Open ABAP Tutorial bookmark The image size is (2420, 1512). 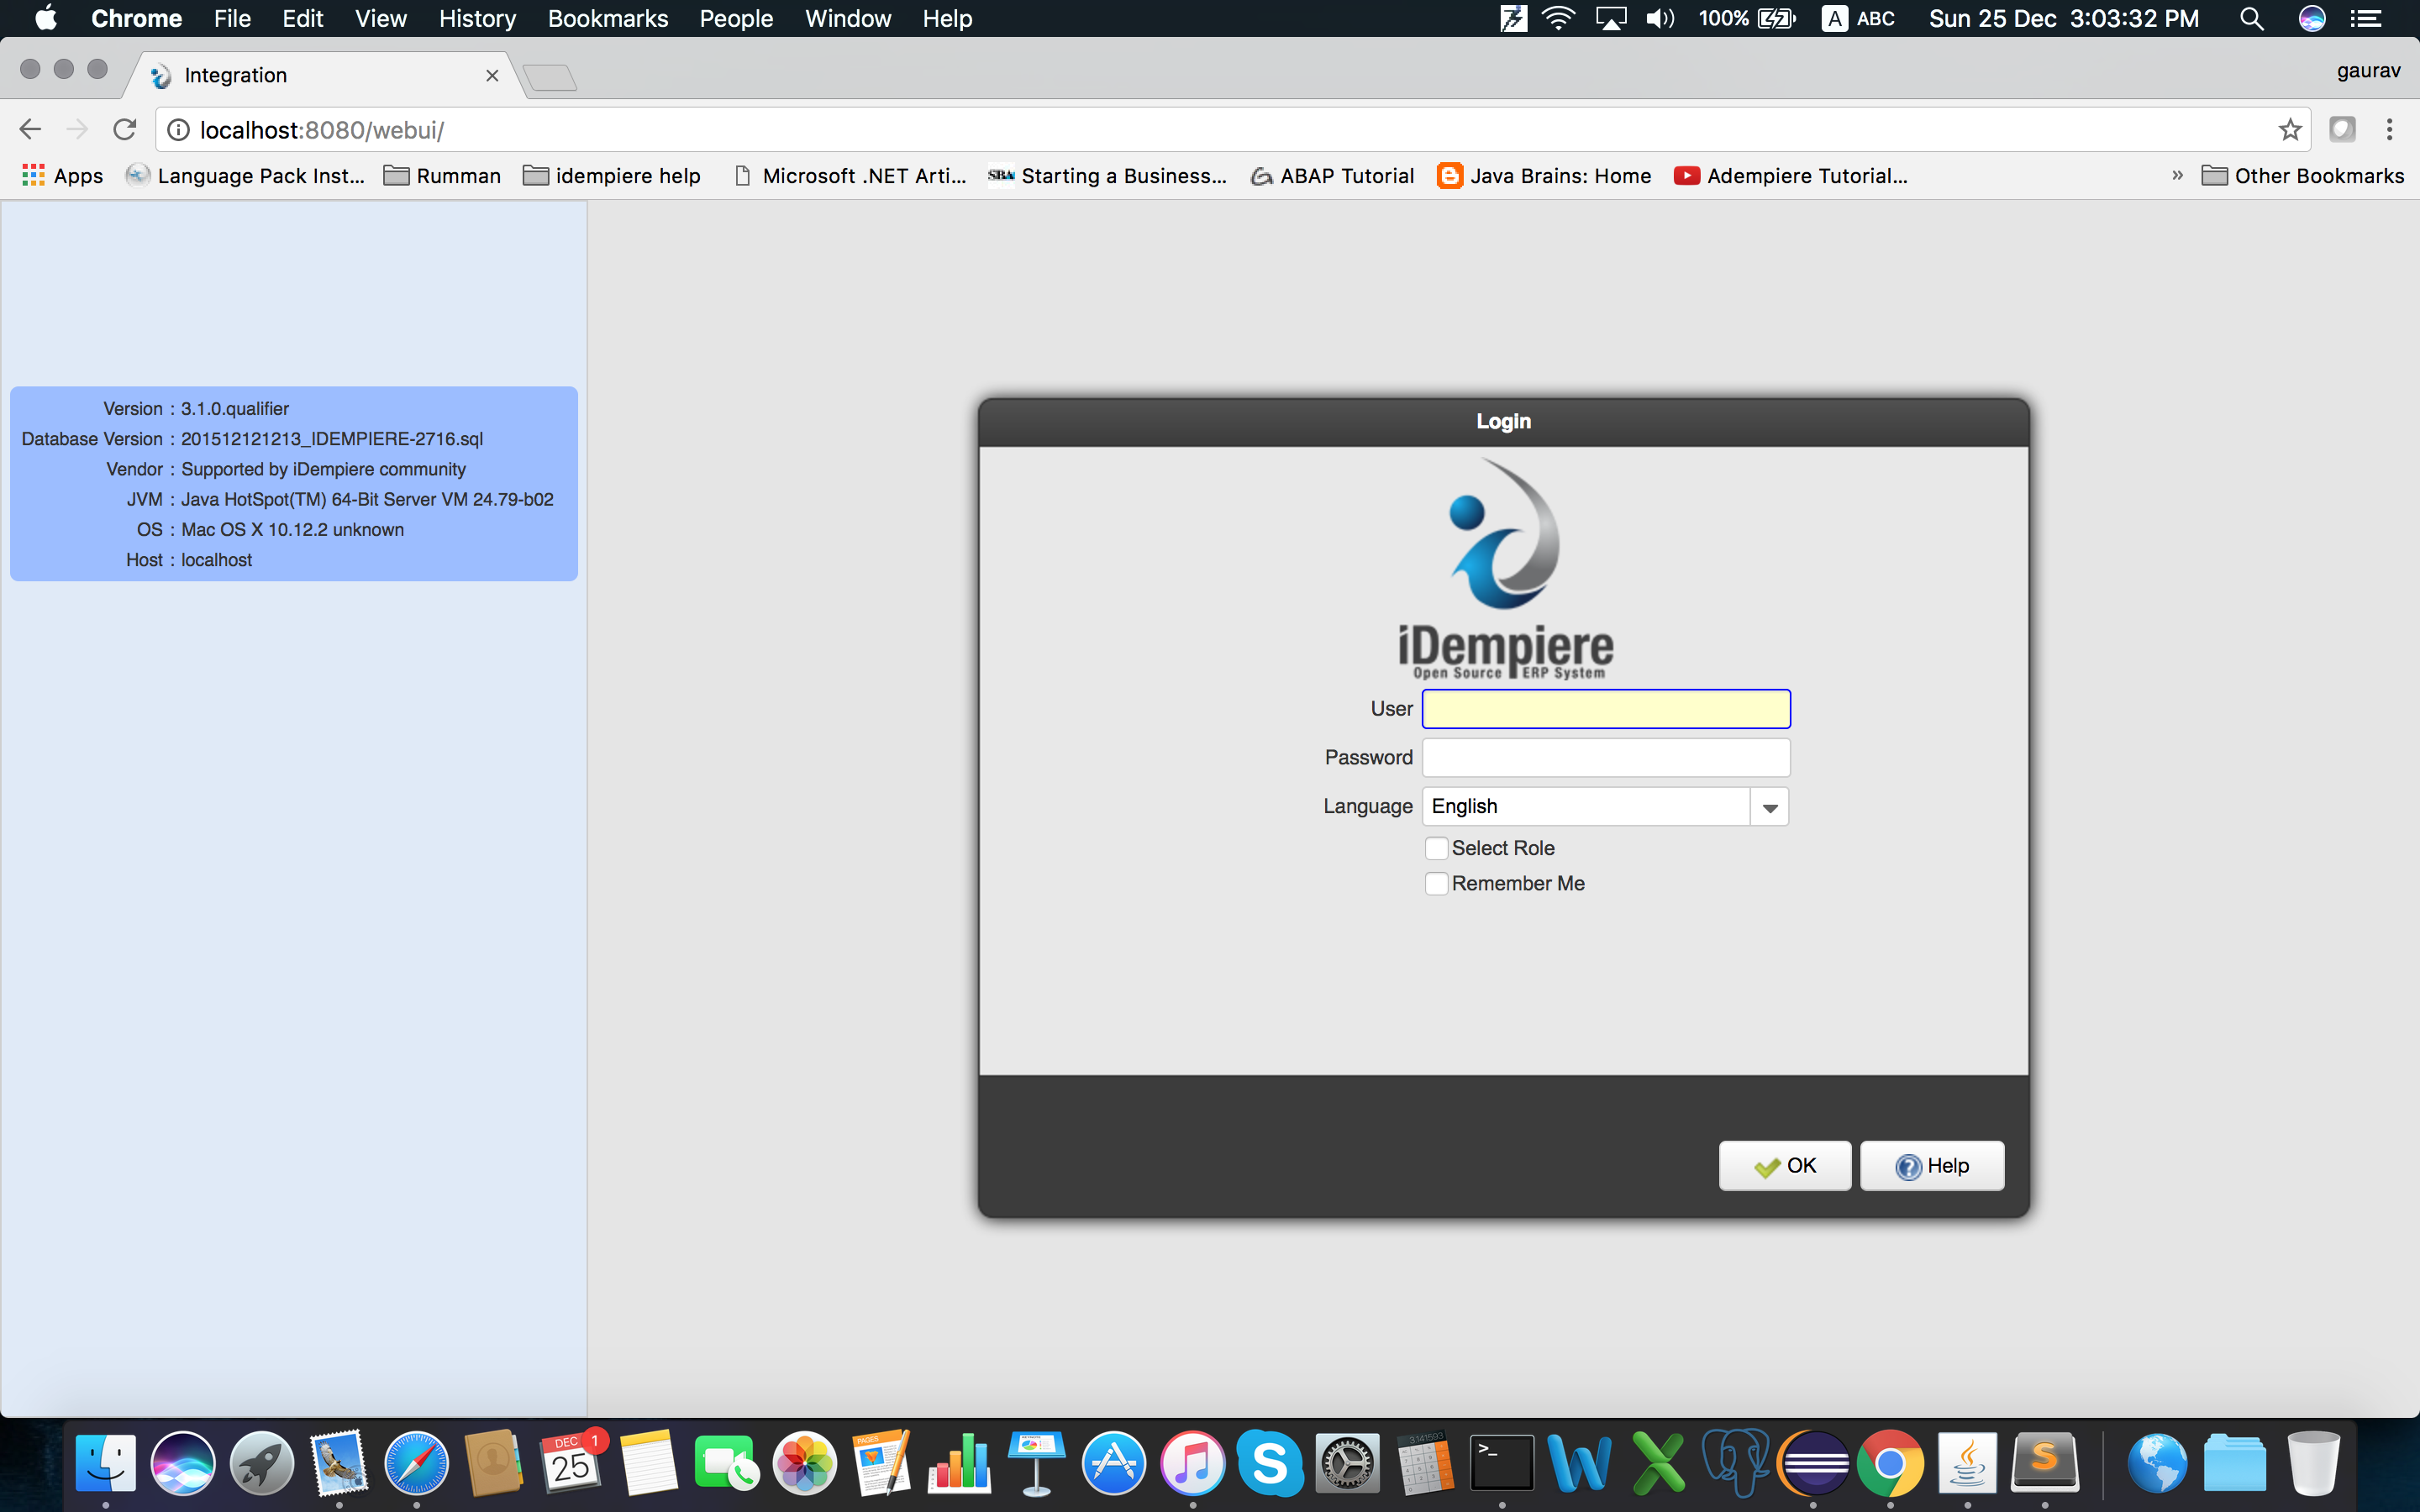(1333, 176)
